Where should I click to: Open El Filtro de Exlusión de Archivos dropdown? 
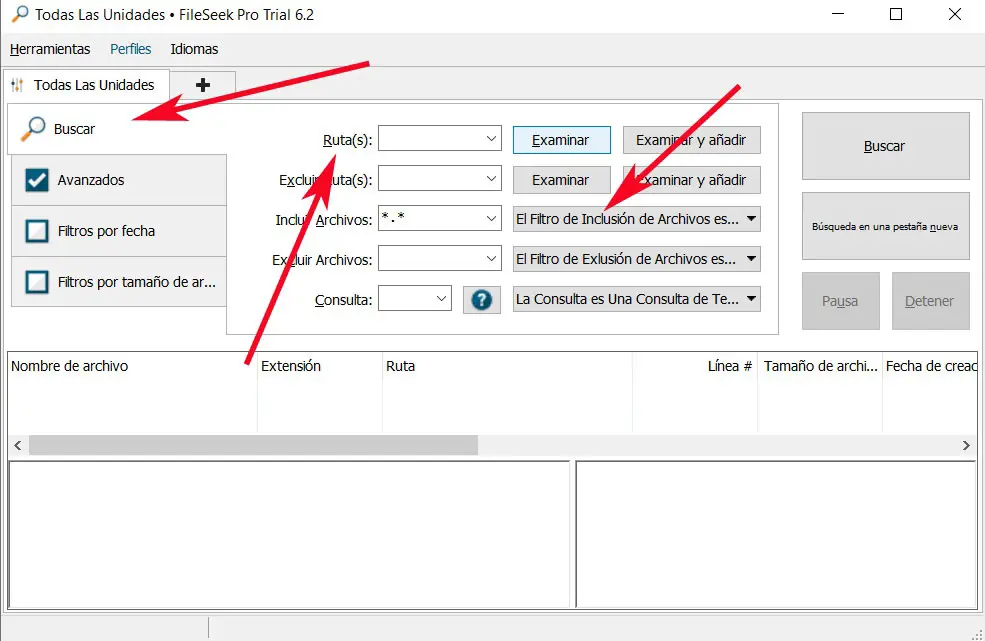[636, 259]
